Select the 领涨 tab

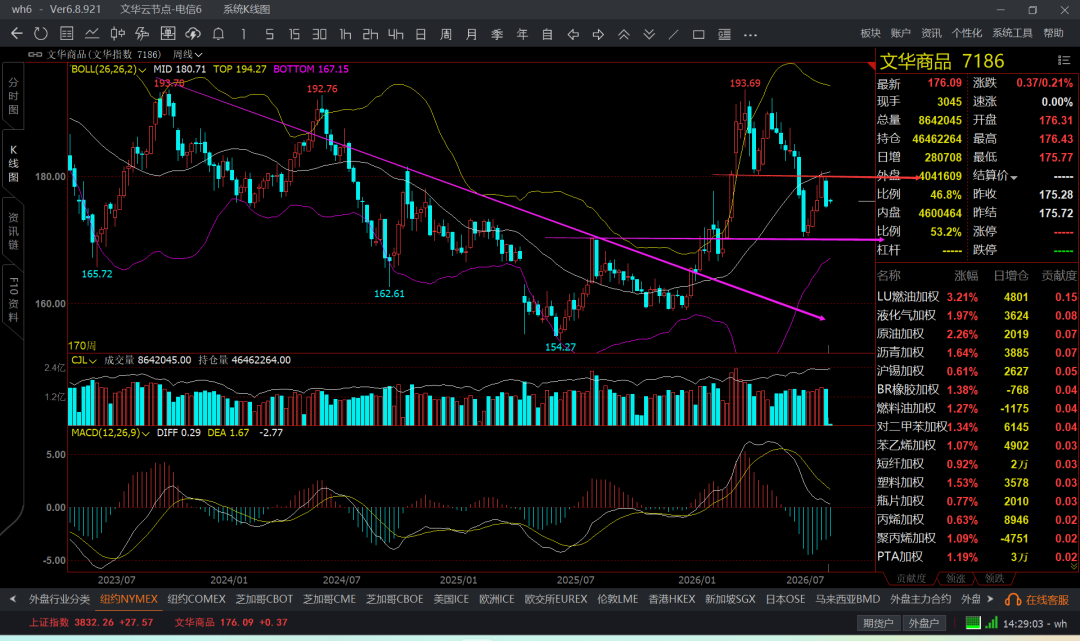coord(956,578)
